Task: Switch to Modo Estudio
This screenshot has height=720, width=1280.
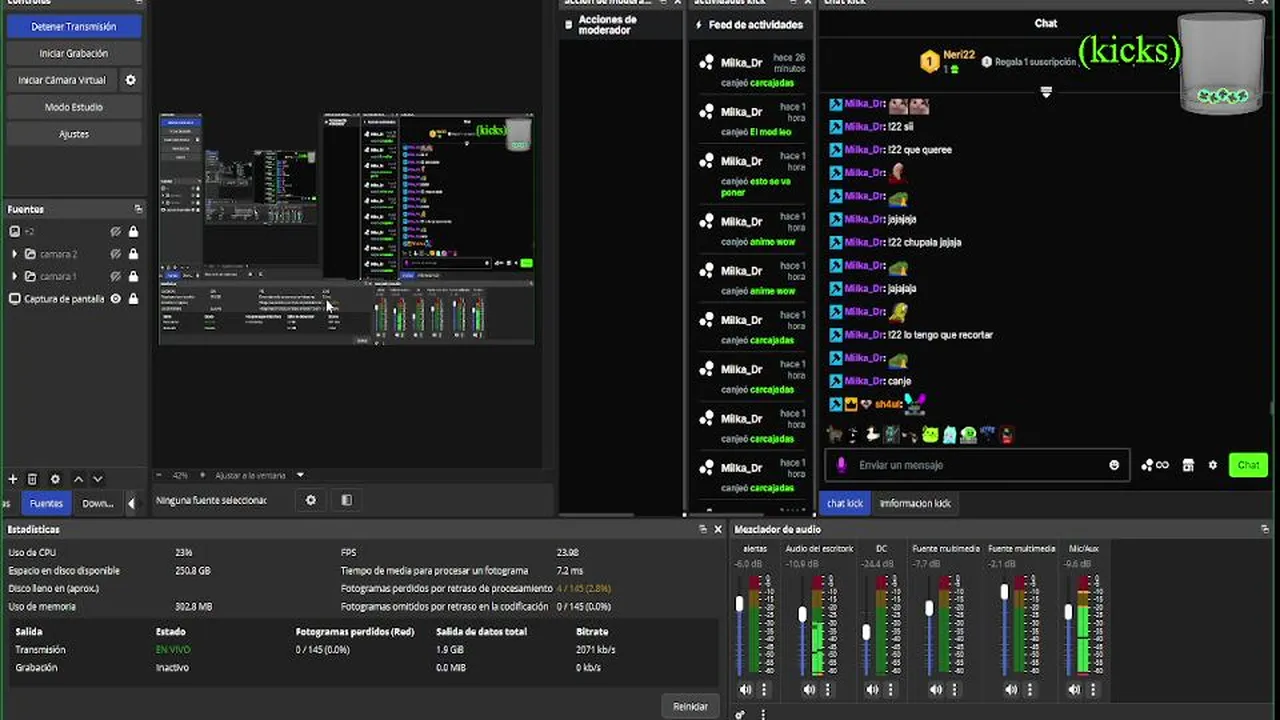Action: [74, 107]
